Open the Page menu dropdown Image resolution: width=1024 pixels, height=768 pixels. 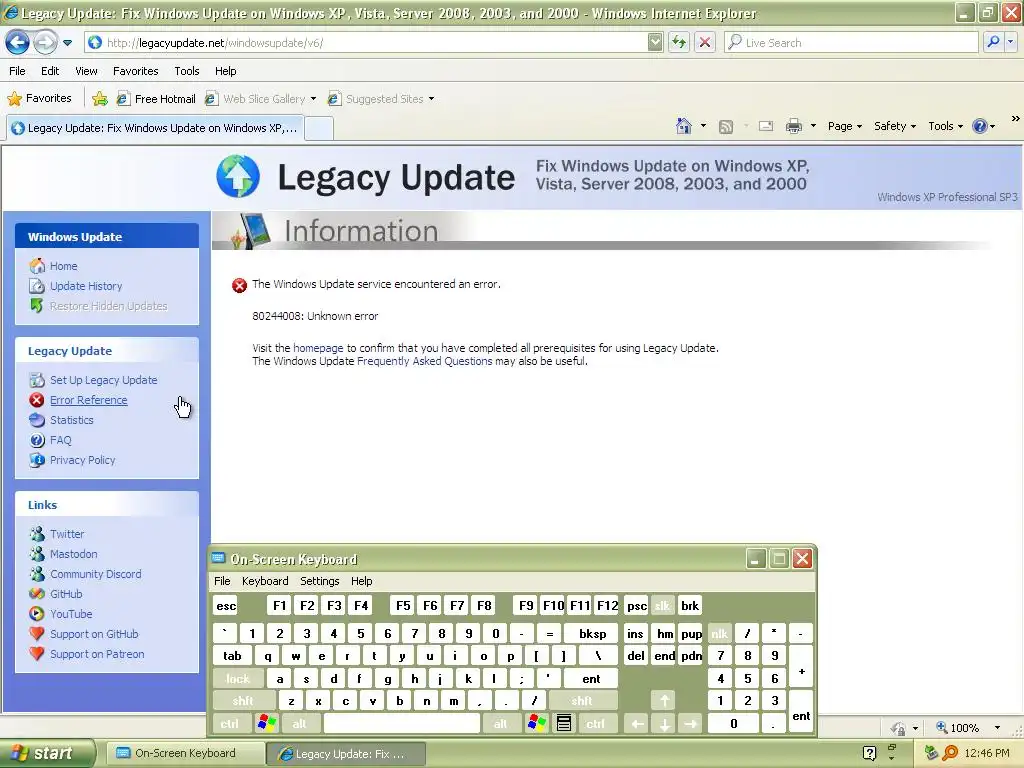844,126
